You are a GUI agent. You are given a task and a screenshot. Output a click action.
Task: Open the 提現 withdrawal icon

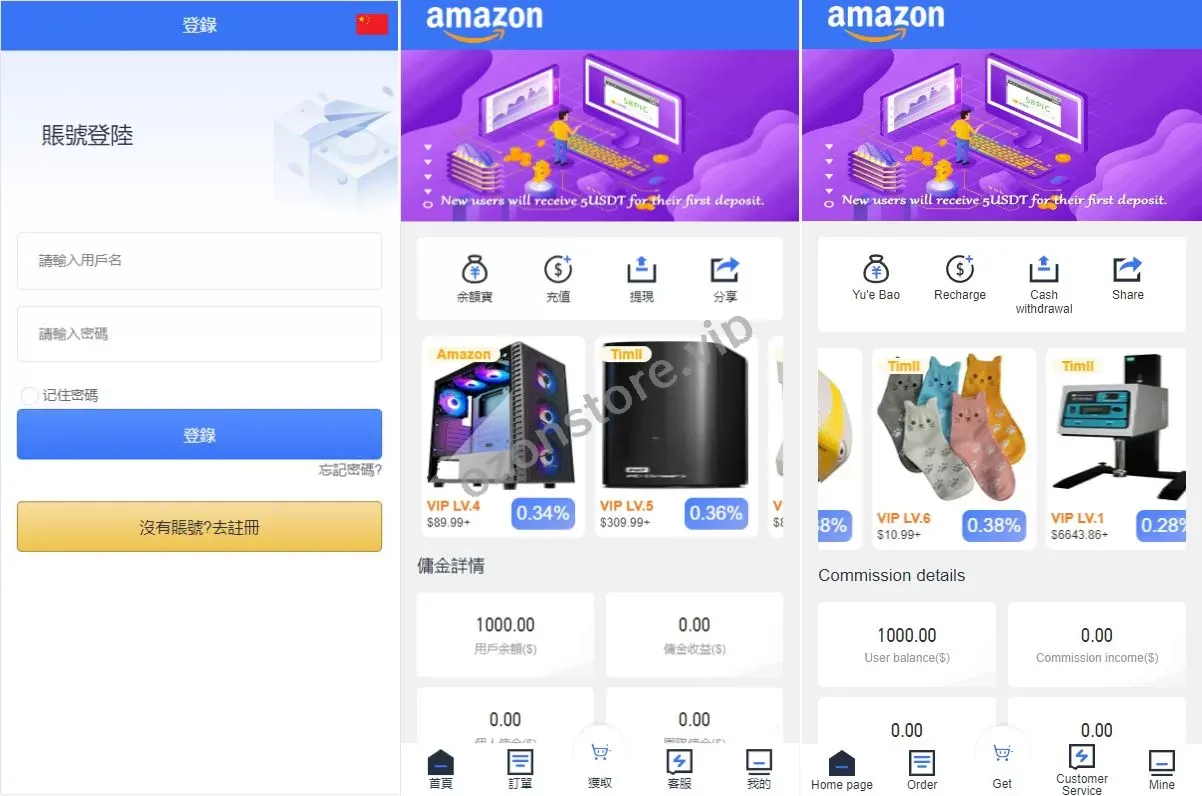pyautogui.click(x=641, y=270)
